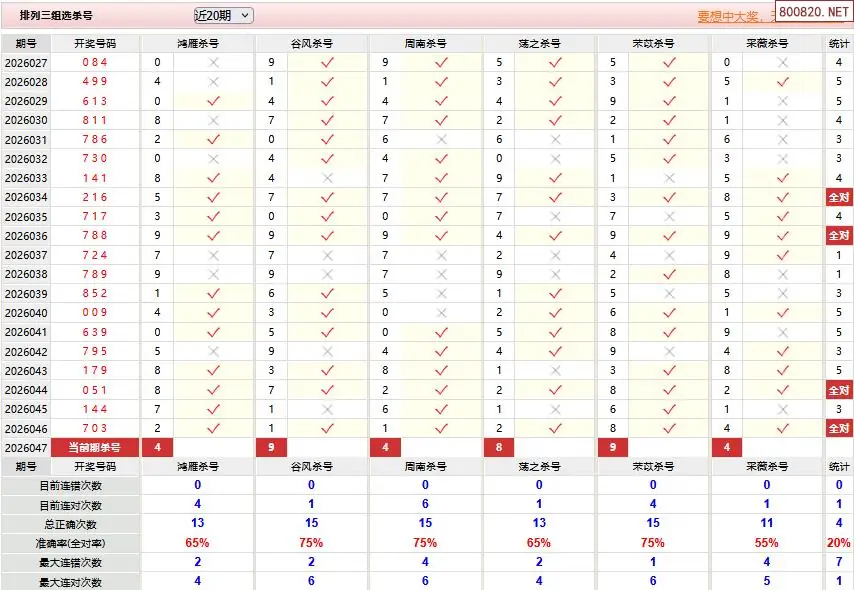This screenshot has width=854, height=590.
Task: Click the 800820.NET watermark logo
Action: tap(813, 13)
